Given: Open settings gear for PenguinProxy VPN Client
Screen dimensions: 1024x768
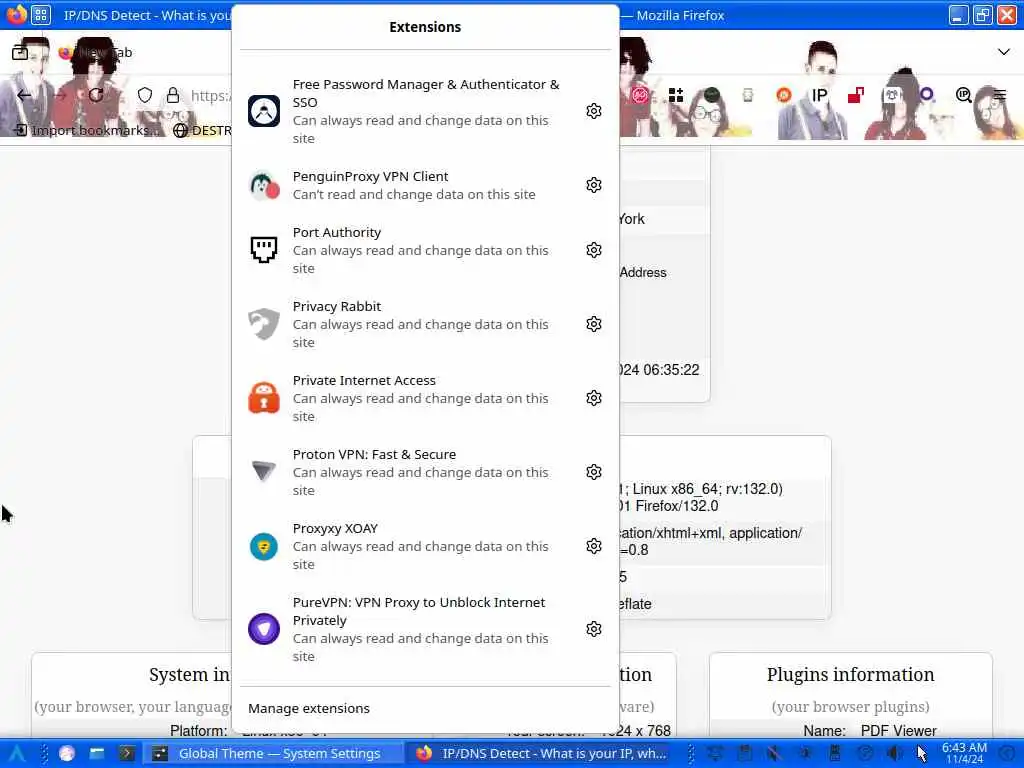Looking at the screenshot, I should [593, 185].
